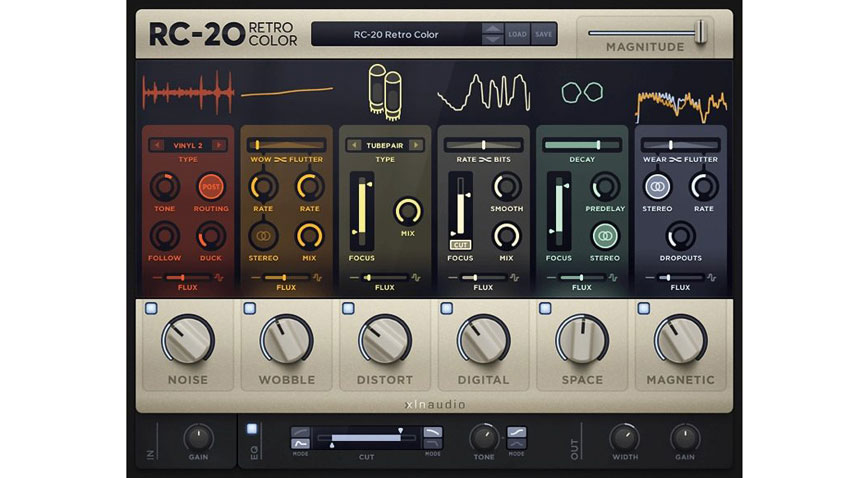Select next Noise type after VINYL 2
Screen dimensions: 850x478
(x=219, y=145)
